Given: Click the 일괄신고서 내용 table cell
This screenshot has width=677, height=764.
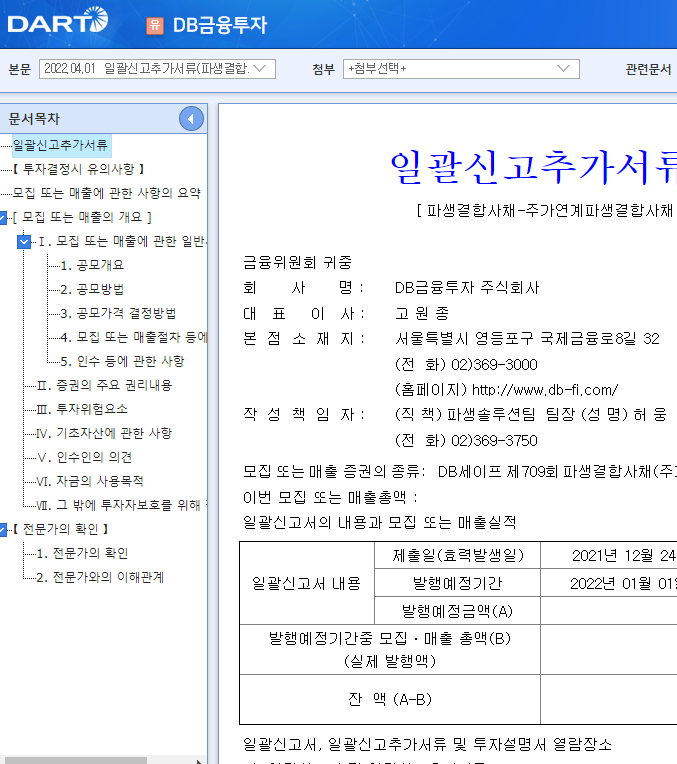Looking at the screenshot, I should click(x=307, y=583).
